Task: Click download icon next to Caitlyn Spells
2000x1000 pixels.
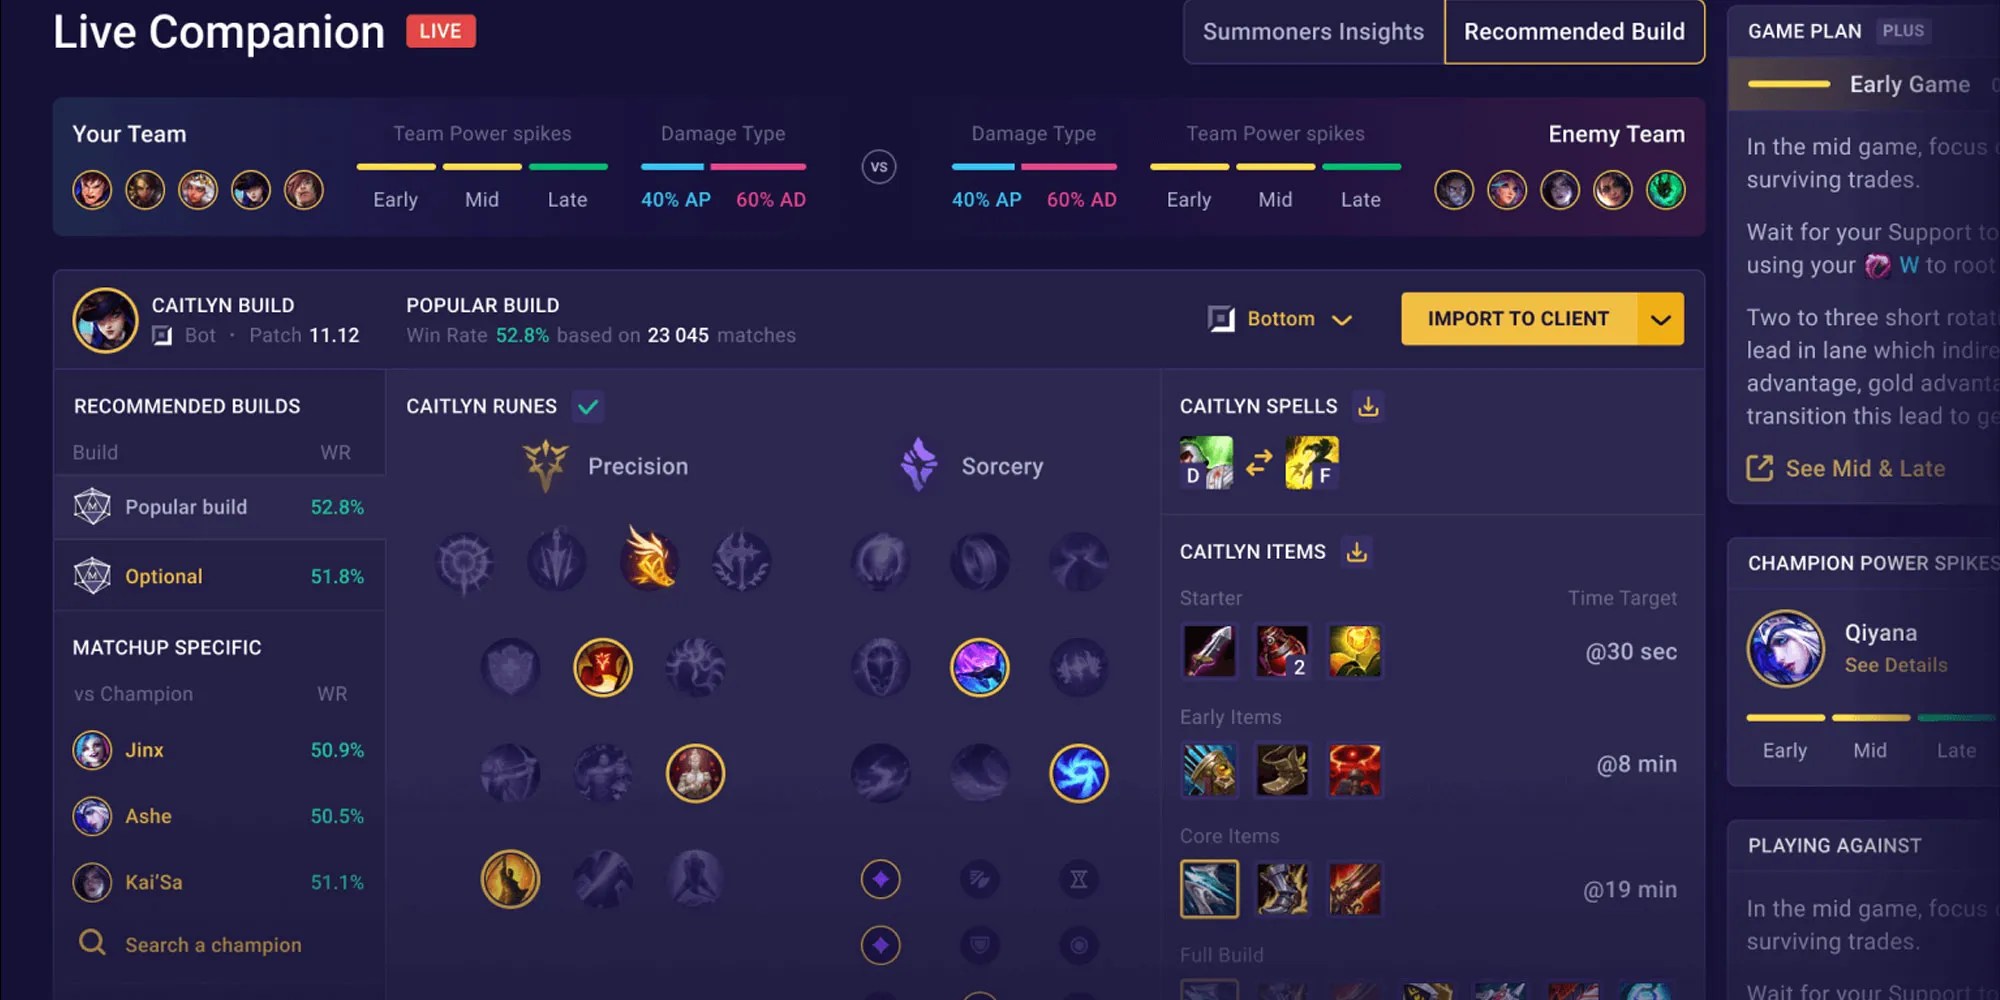Action: (1368, 406)
